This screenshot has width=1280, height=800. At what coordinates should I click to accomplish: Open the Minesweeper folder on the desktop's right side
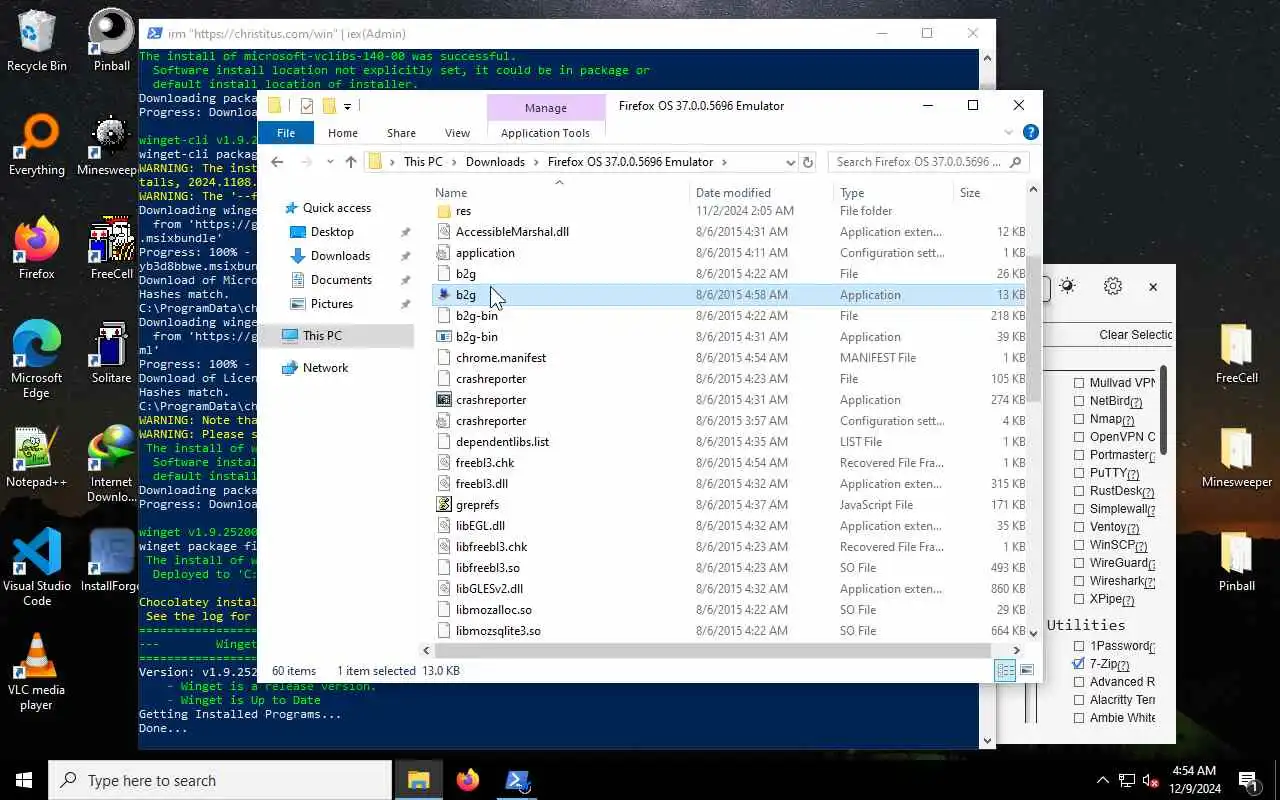point(1237,458)
